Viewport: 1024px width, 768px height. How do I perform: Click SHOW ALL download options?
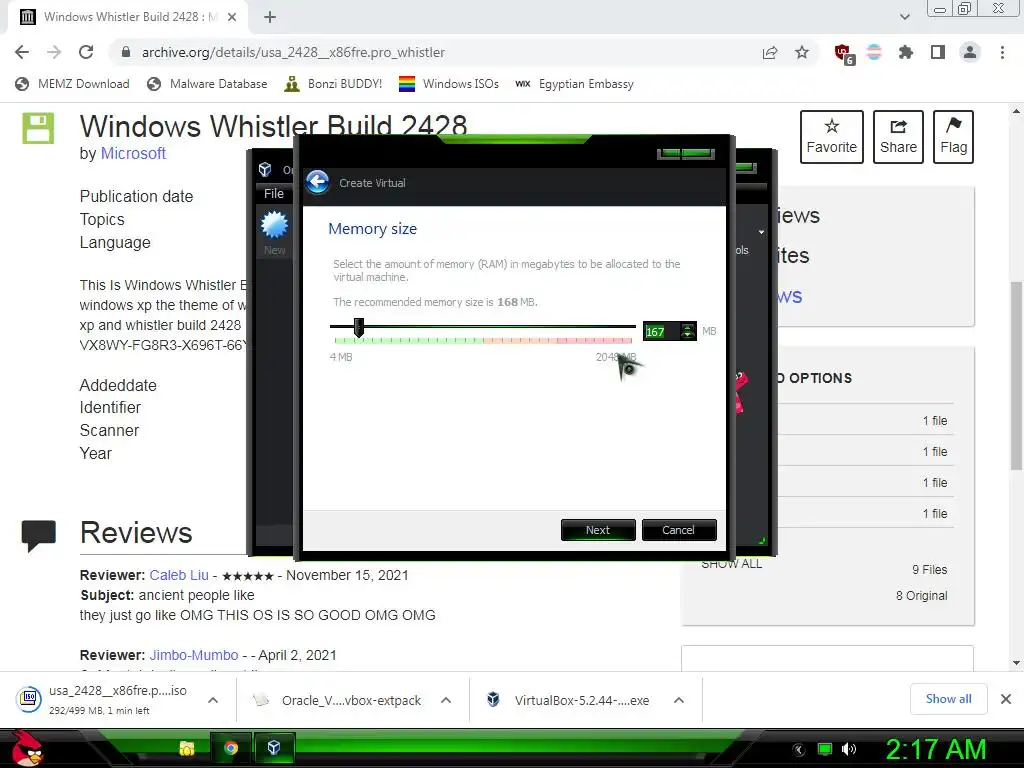pos(731,564)
